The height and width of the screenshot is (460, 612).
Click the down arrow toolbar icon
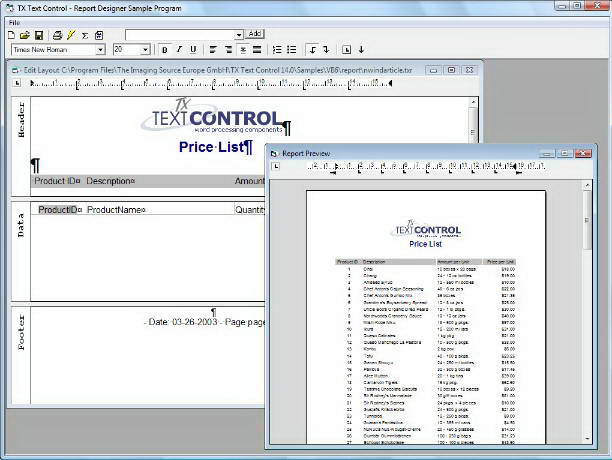coord(361,50)
